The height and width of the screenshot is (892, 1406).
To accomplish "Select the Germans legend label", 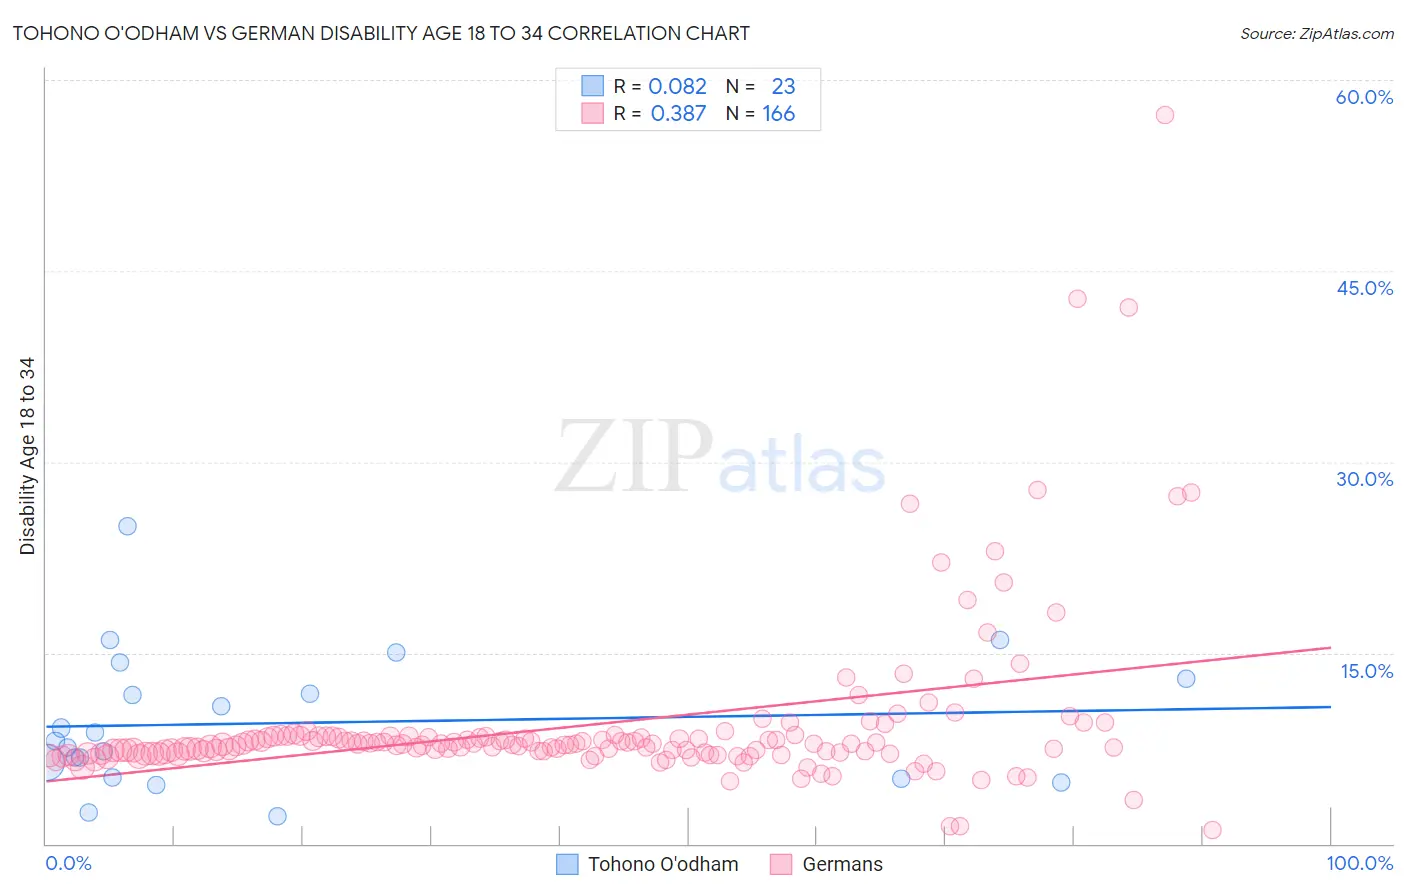I will 843,864.
